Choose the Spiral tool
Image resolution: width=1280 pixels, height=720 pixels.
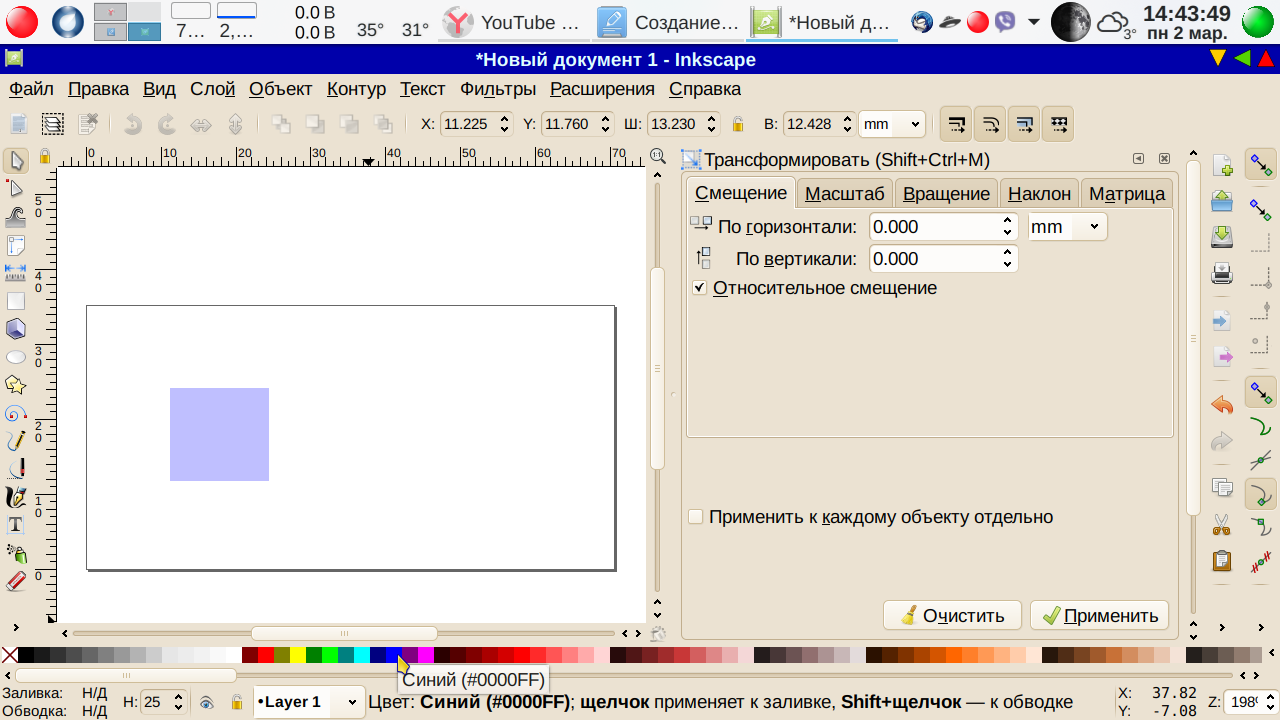[x=15, y=413]
